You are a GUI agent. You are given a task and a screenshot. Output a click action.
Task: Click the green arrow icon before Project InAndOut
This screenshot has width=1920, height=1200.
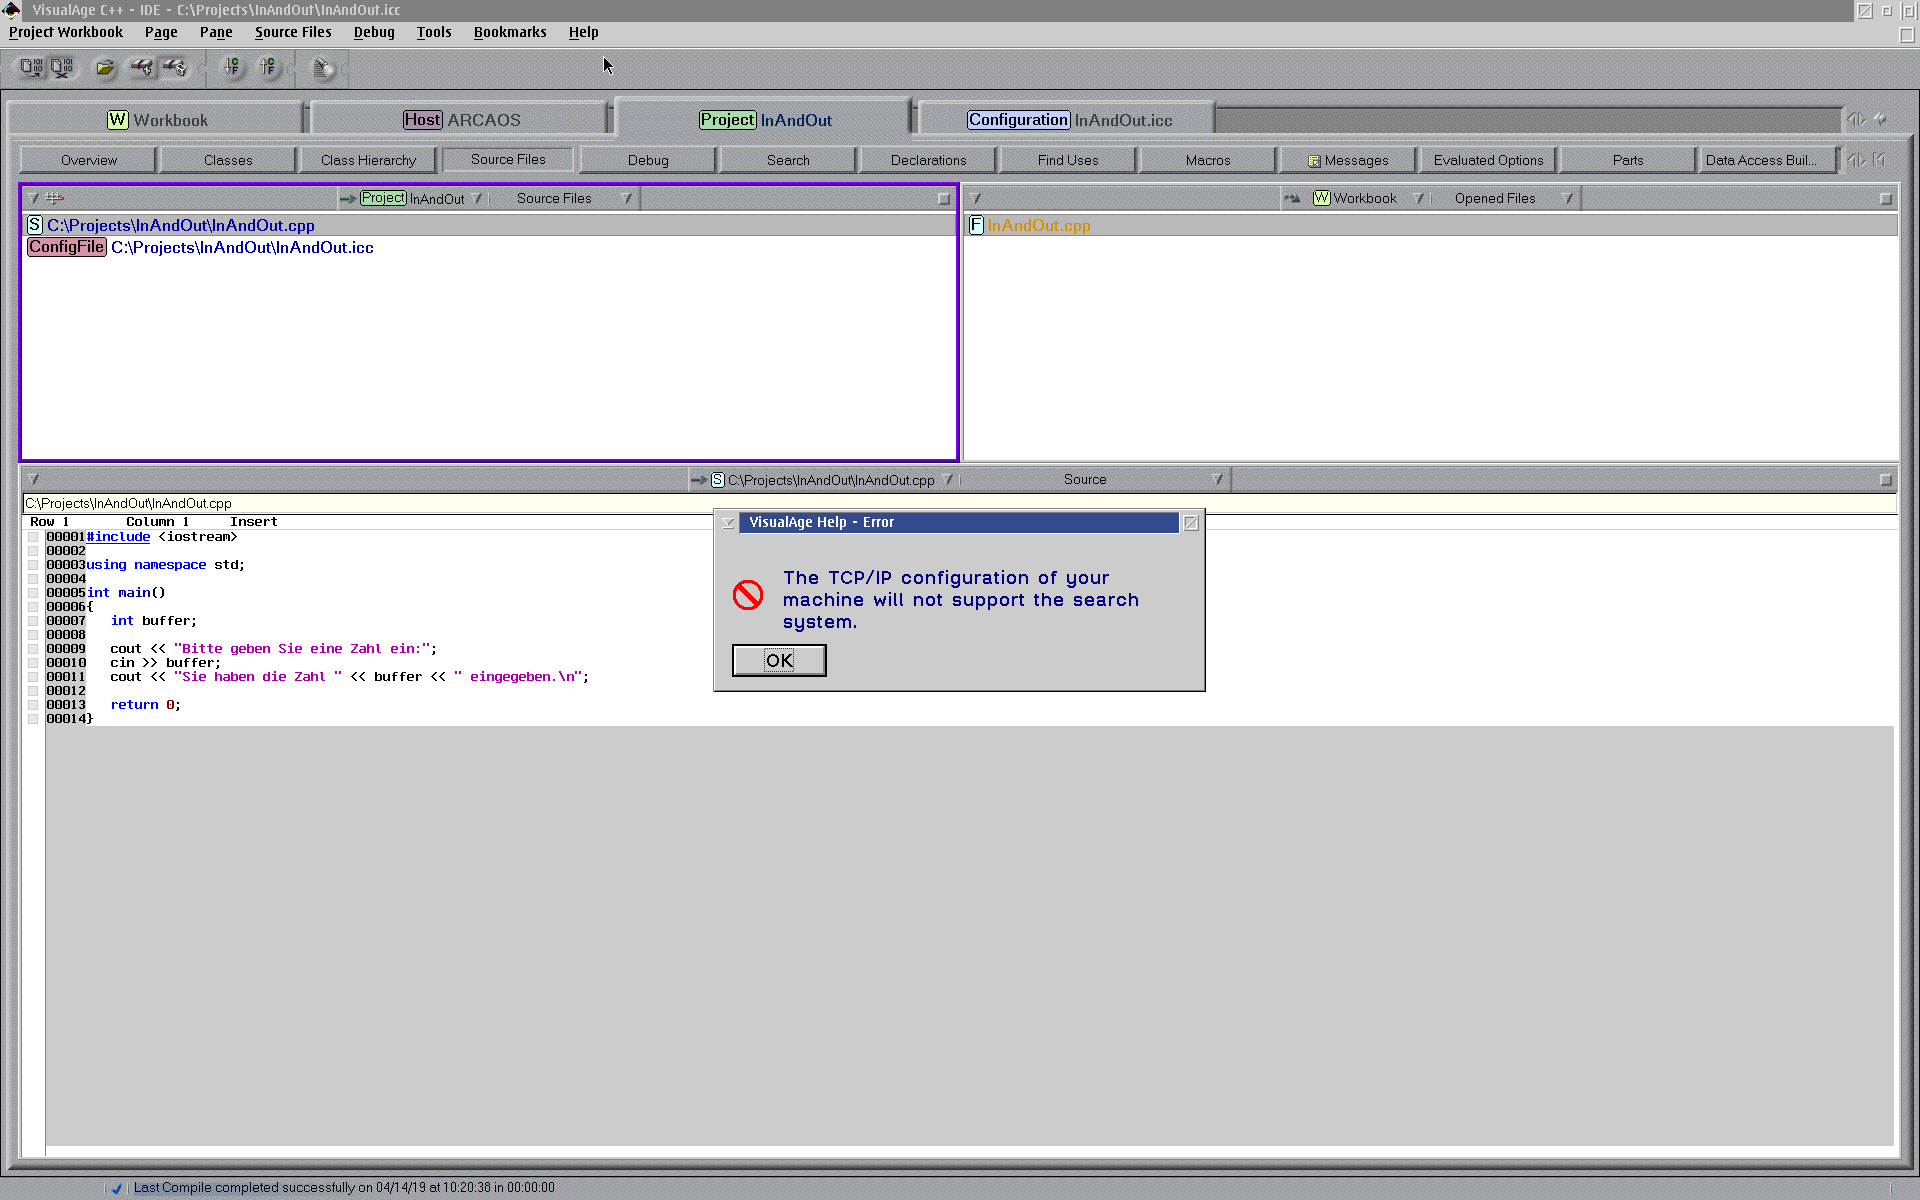pyautogui.click(x=348, y=198)
